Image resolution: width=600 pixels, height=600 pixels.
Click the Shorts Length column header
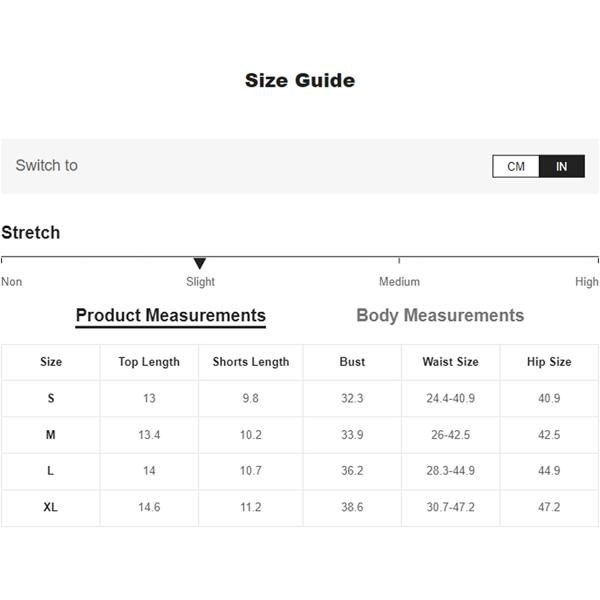tap(251, 362)
